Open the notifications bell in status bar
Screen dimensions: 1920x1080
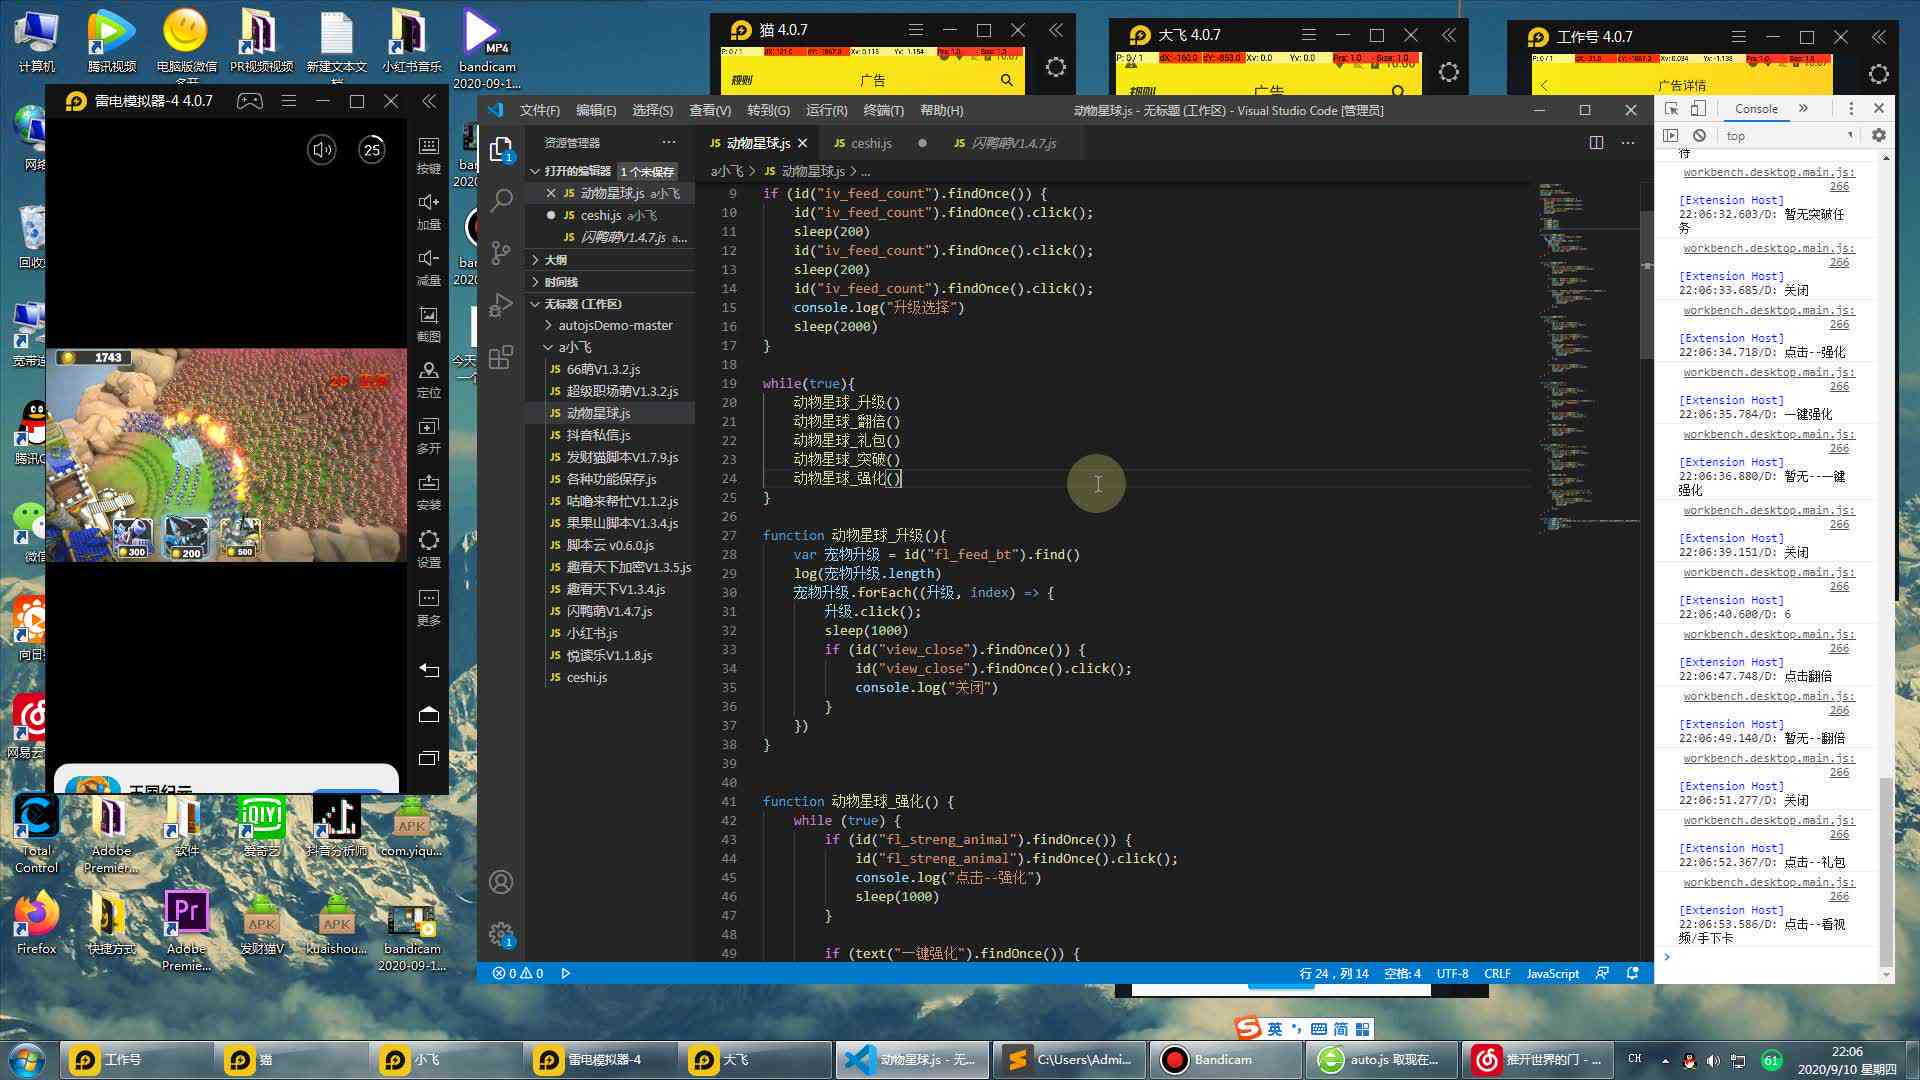1633,973
